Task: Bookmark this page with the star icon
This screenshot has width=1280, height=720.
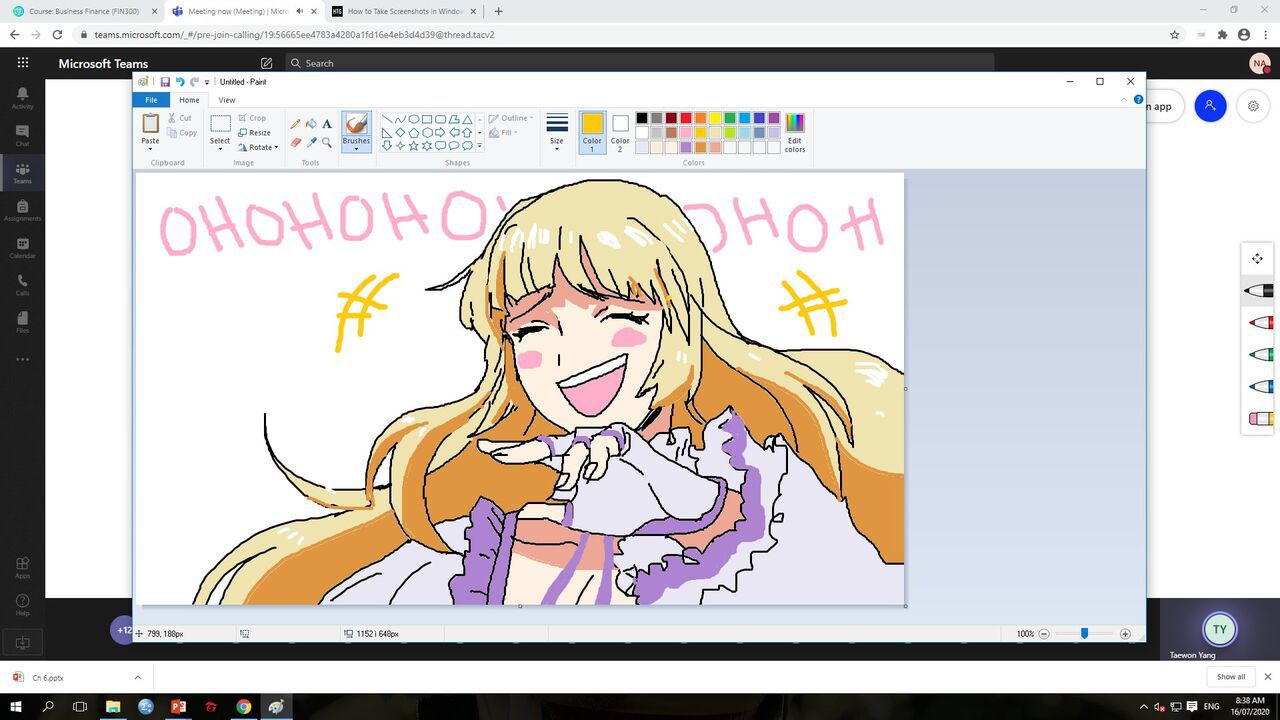Action: click(1174, 34)
